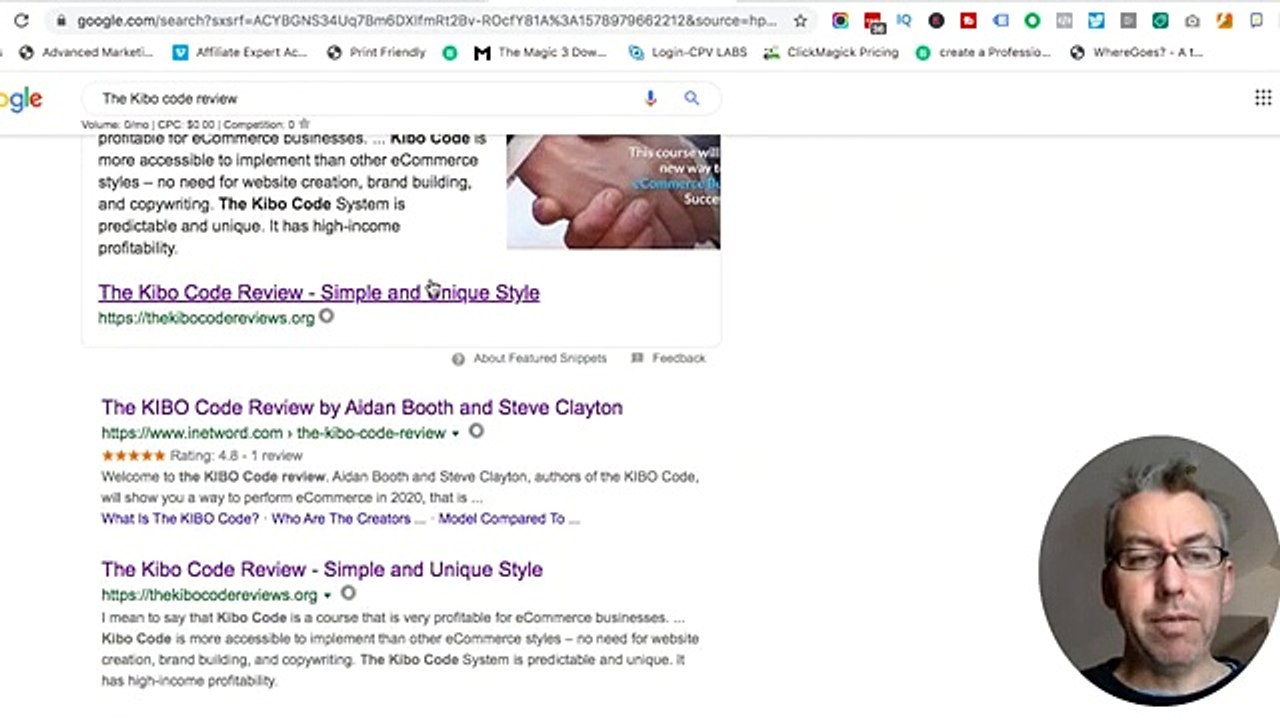
Task: Click the circle icon beside inetword.com result
Action: click(x=476, y=431)
